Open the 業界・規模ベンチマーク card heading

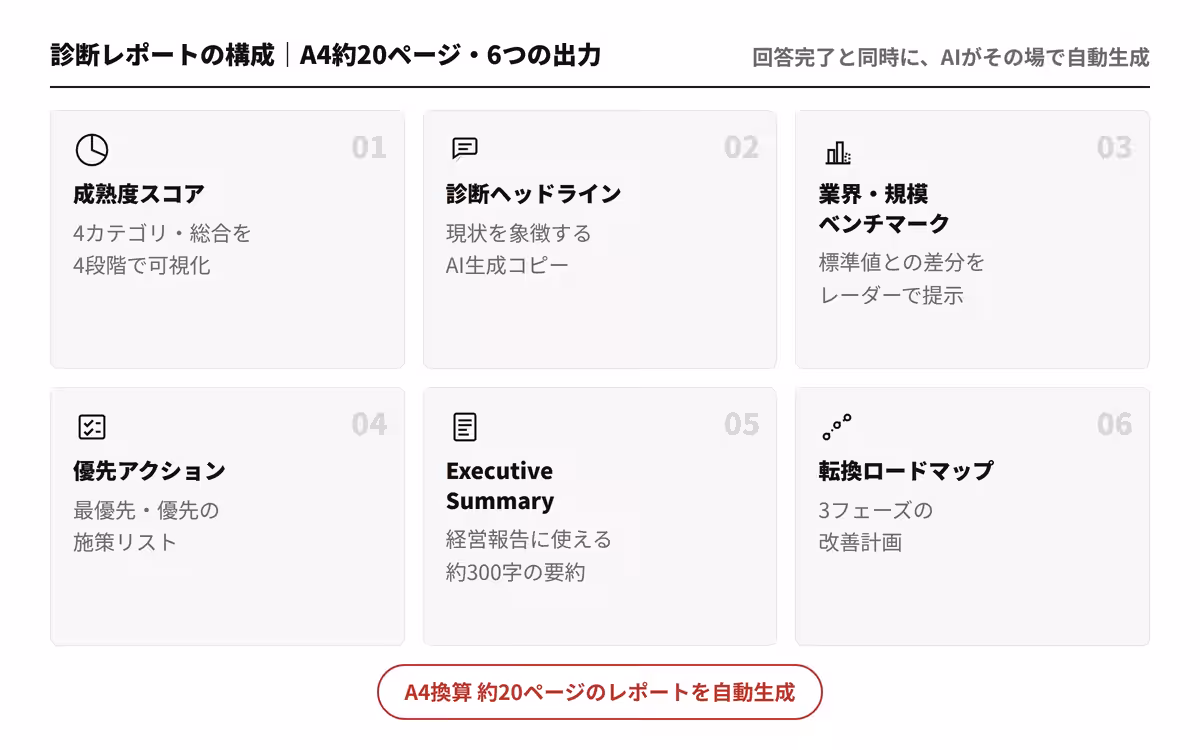tap(884, 209)
